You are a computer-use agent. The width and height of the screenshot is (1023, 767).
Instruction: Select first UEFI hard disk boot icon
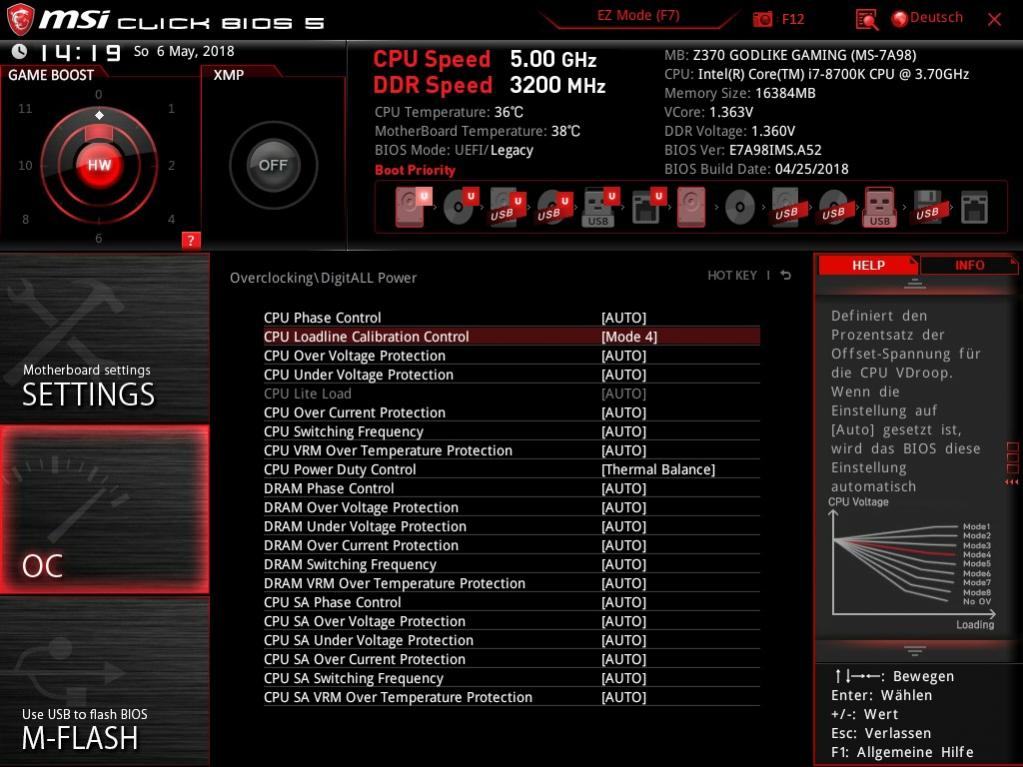point(413,207)
